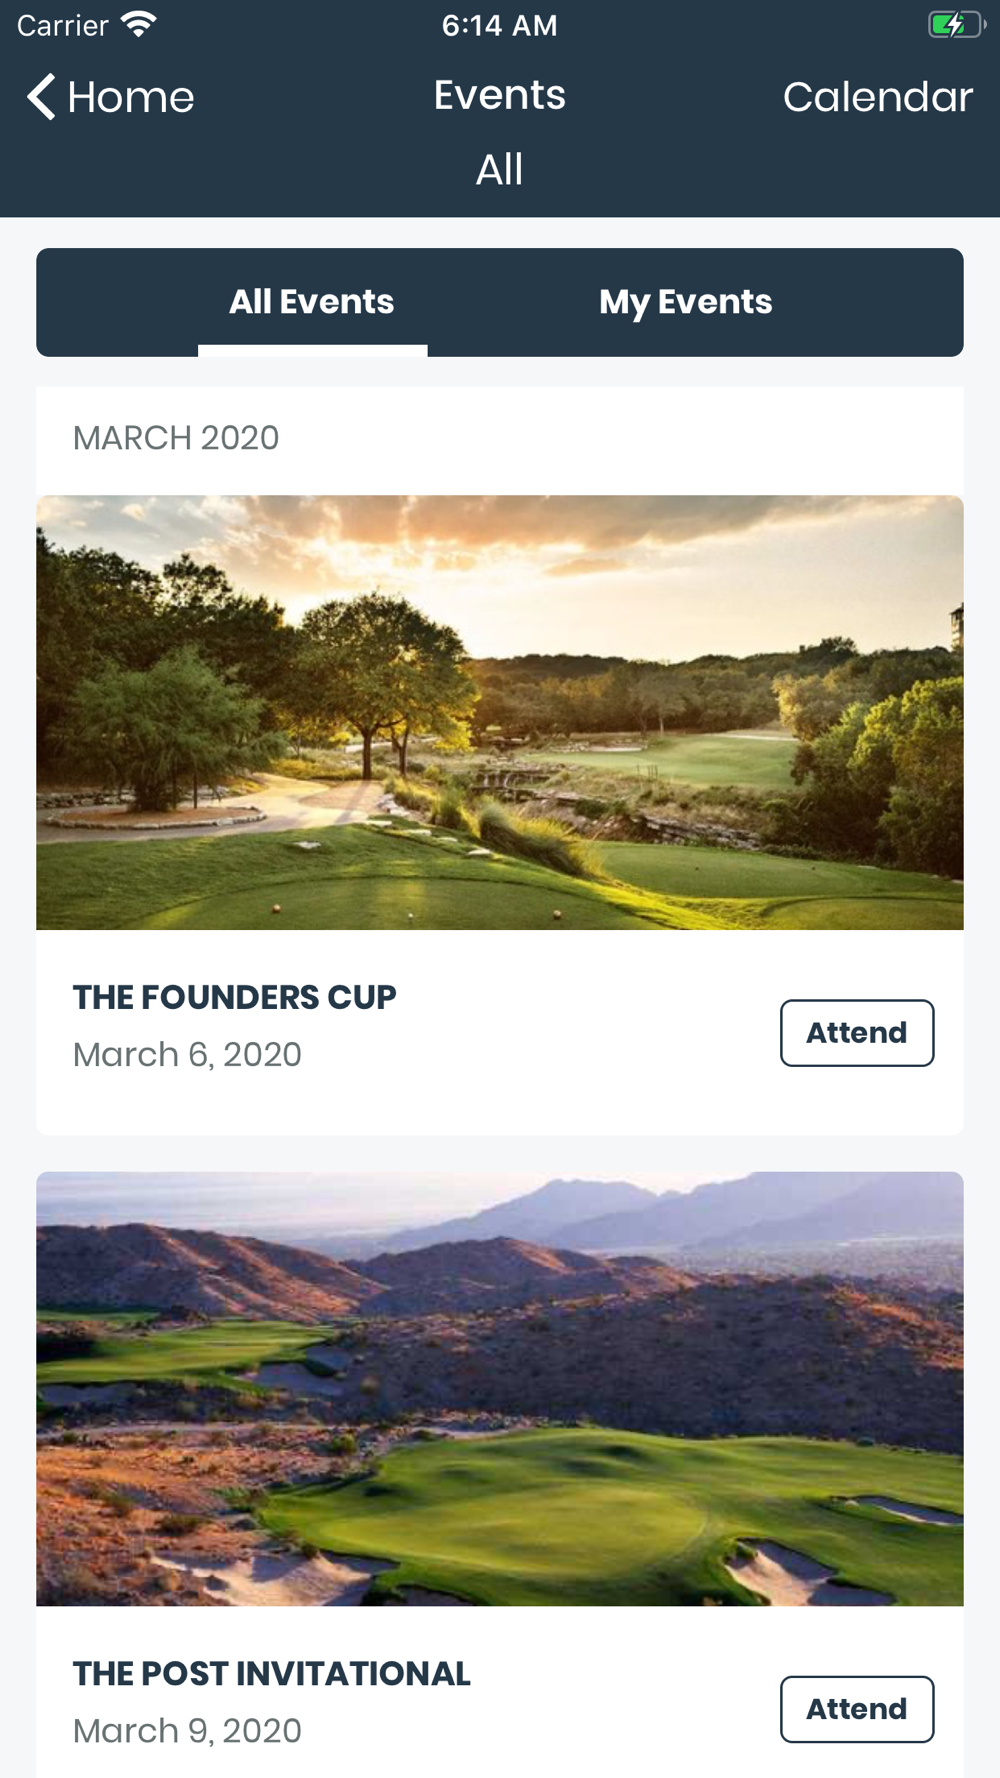Switch to the My Events tab
This screenshot has width=1000, height=1778.
686,302
